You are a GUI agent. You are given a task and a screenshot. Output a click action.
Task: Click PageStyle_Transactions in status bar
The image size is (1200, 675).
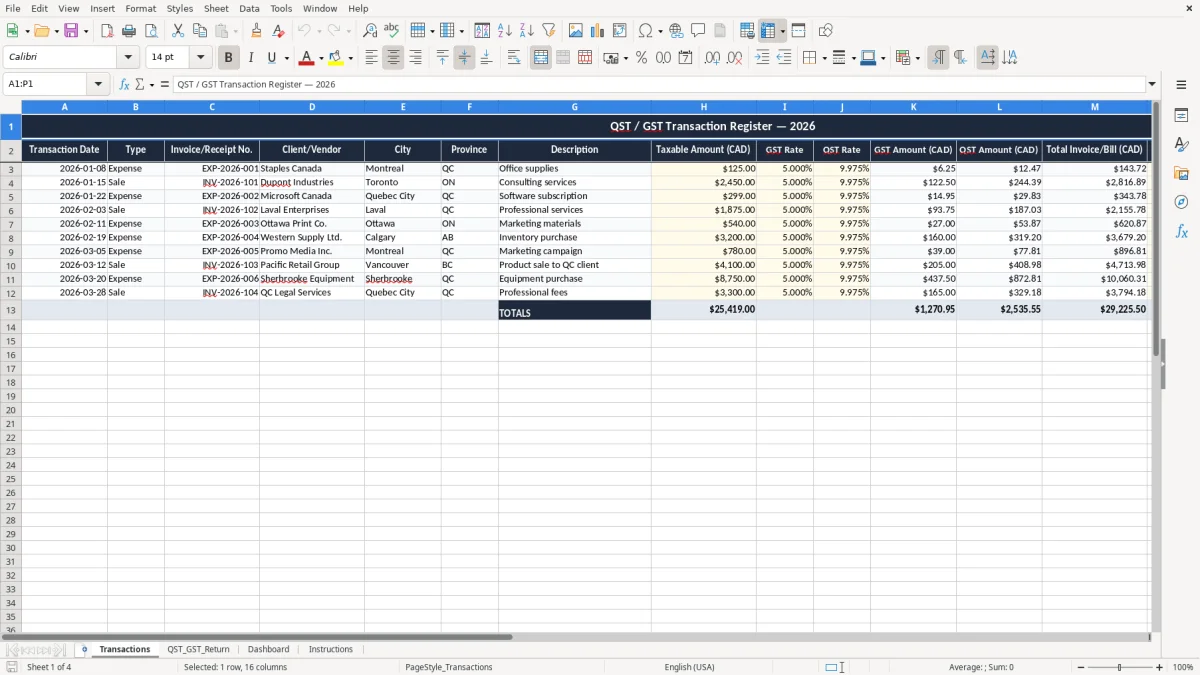(449, 667)
